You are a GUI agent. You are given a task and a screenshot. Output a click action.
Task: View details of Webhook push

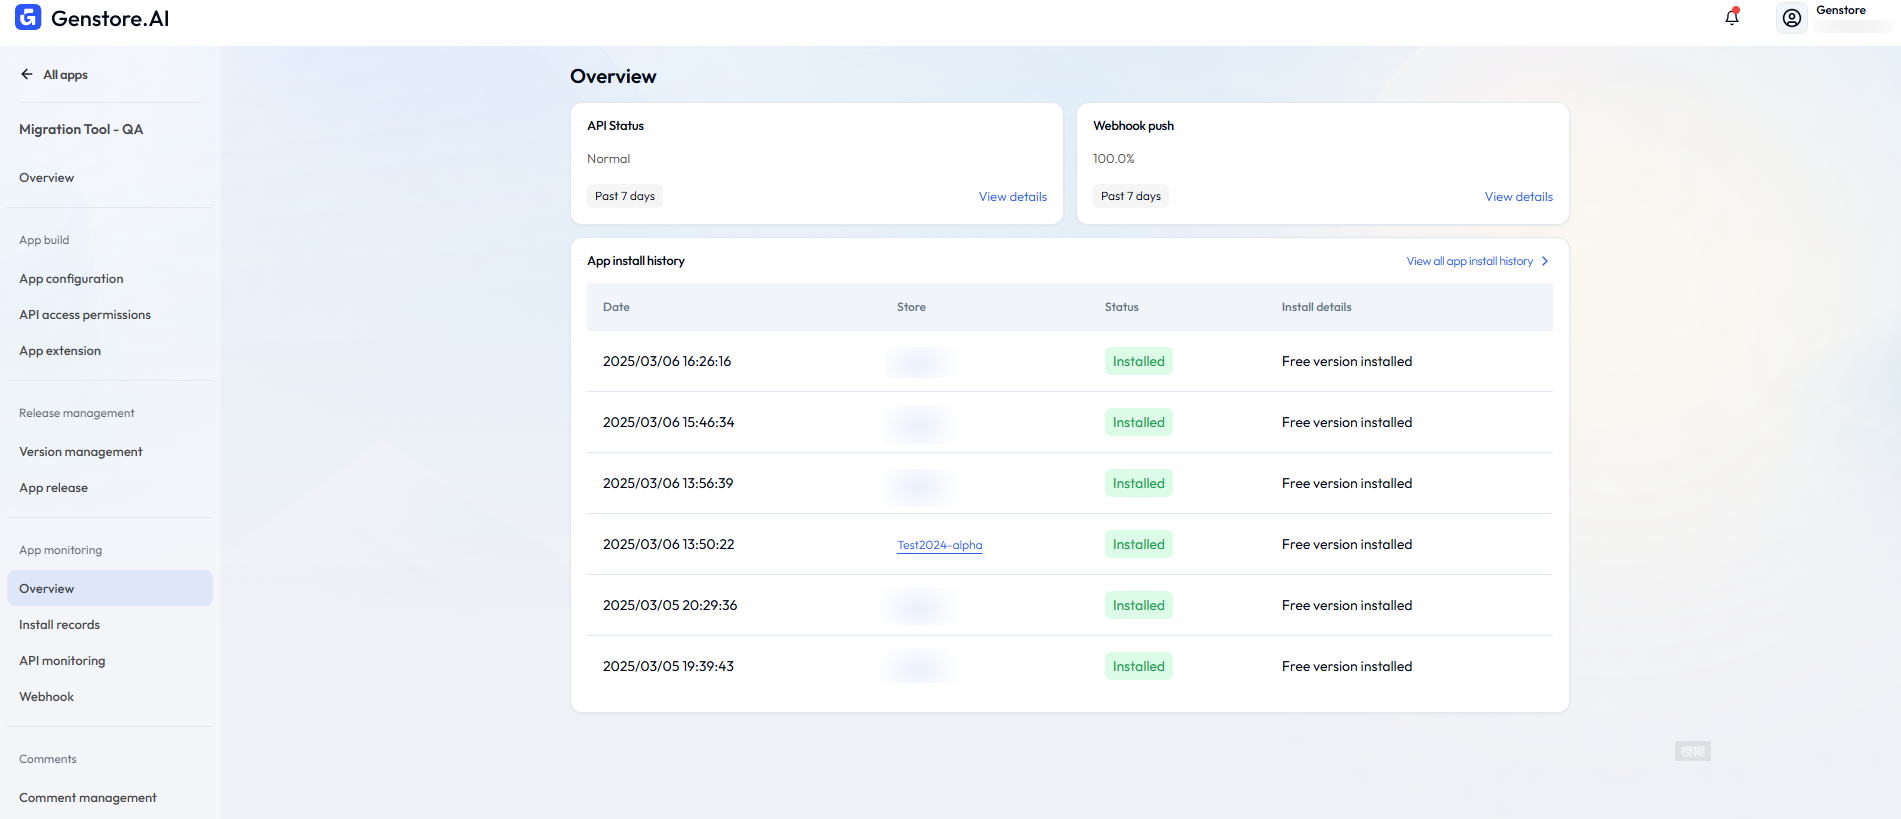click(x=1519, y=197)
